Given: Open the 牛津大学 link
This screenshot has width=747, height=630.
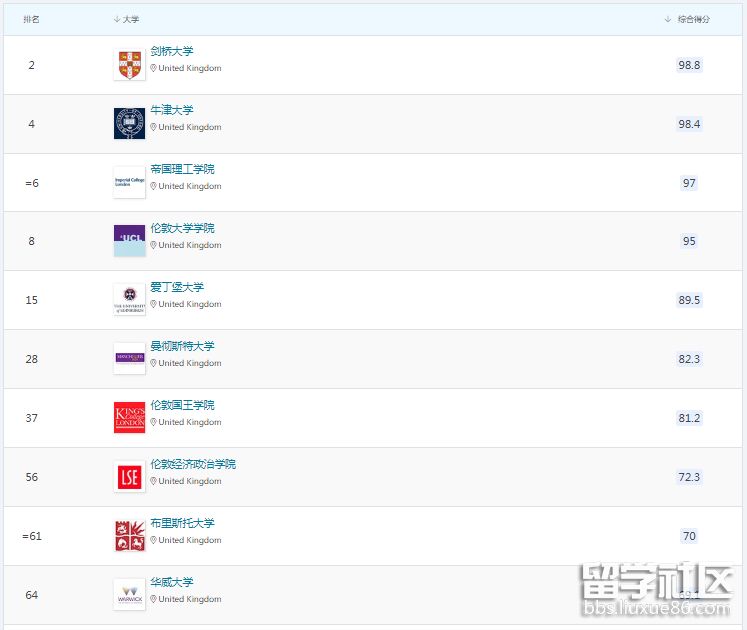Looking at the screenshot, I should click(172, 110).
